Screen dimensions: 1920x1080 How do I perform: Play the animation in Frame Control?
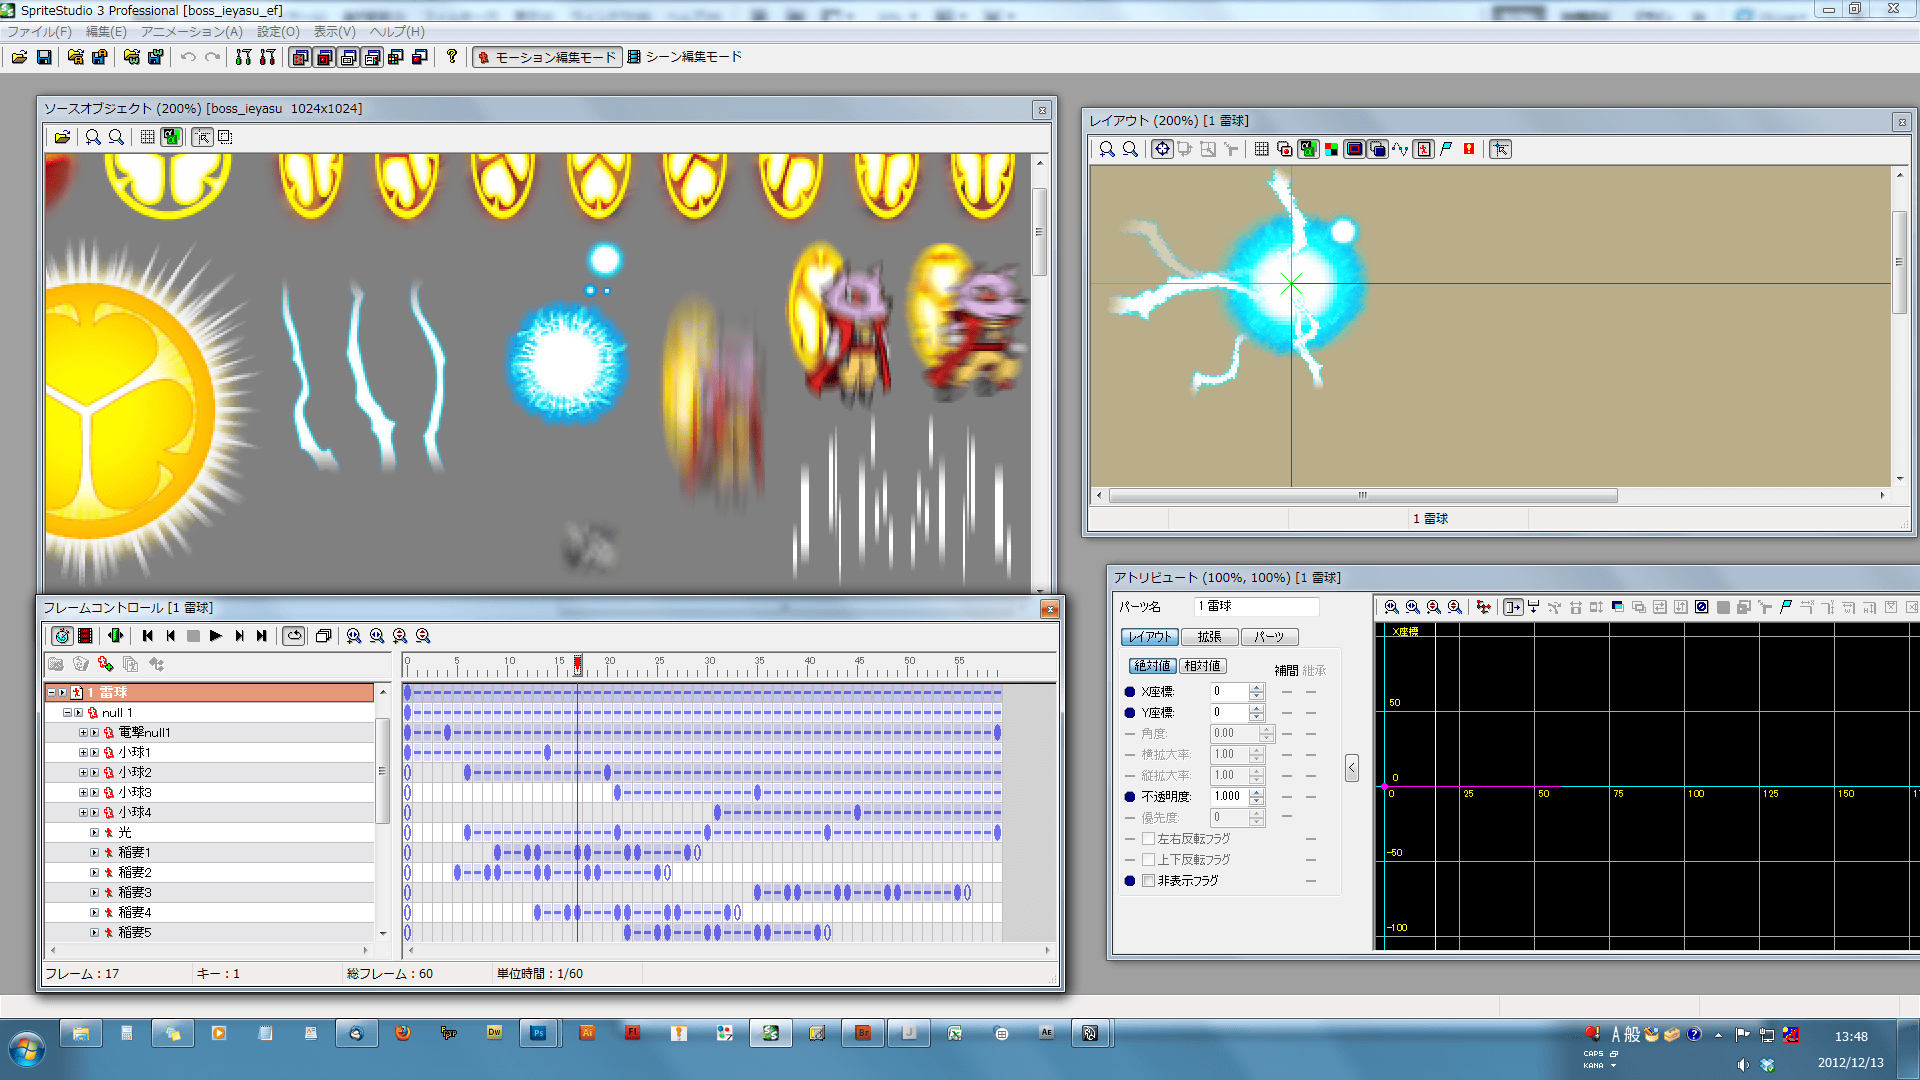coord(216,636)
